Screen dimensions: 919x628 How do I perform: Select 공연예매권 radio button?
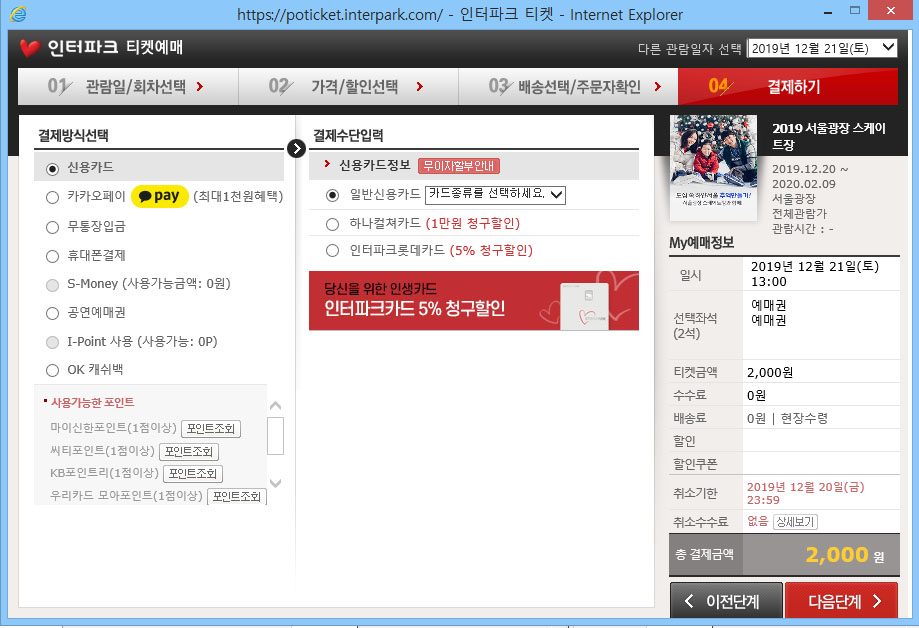[52, 313]
